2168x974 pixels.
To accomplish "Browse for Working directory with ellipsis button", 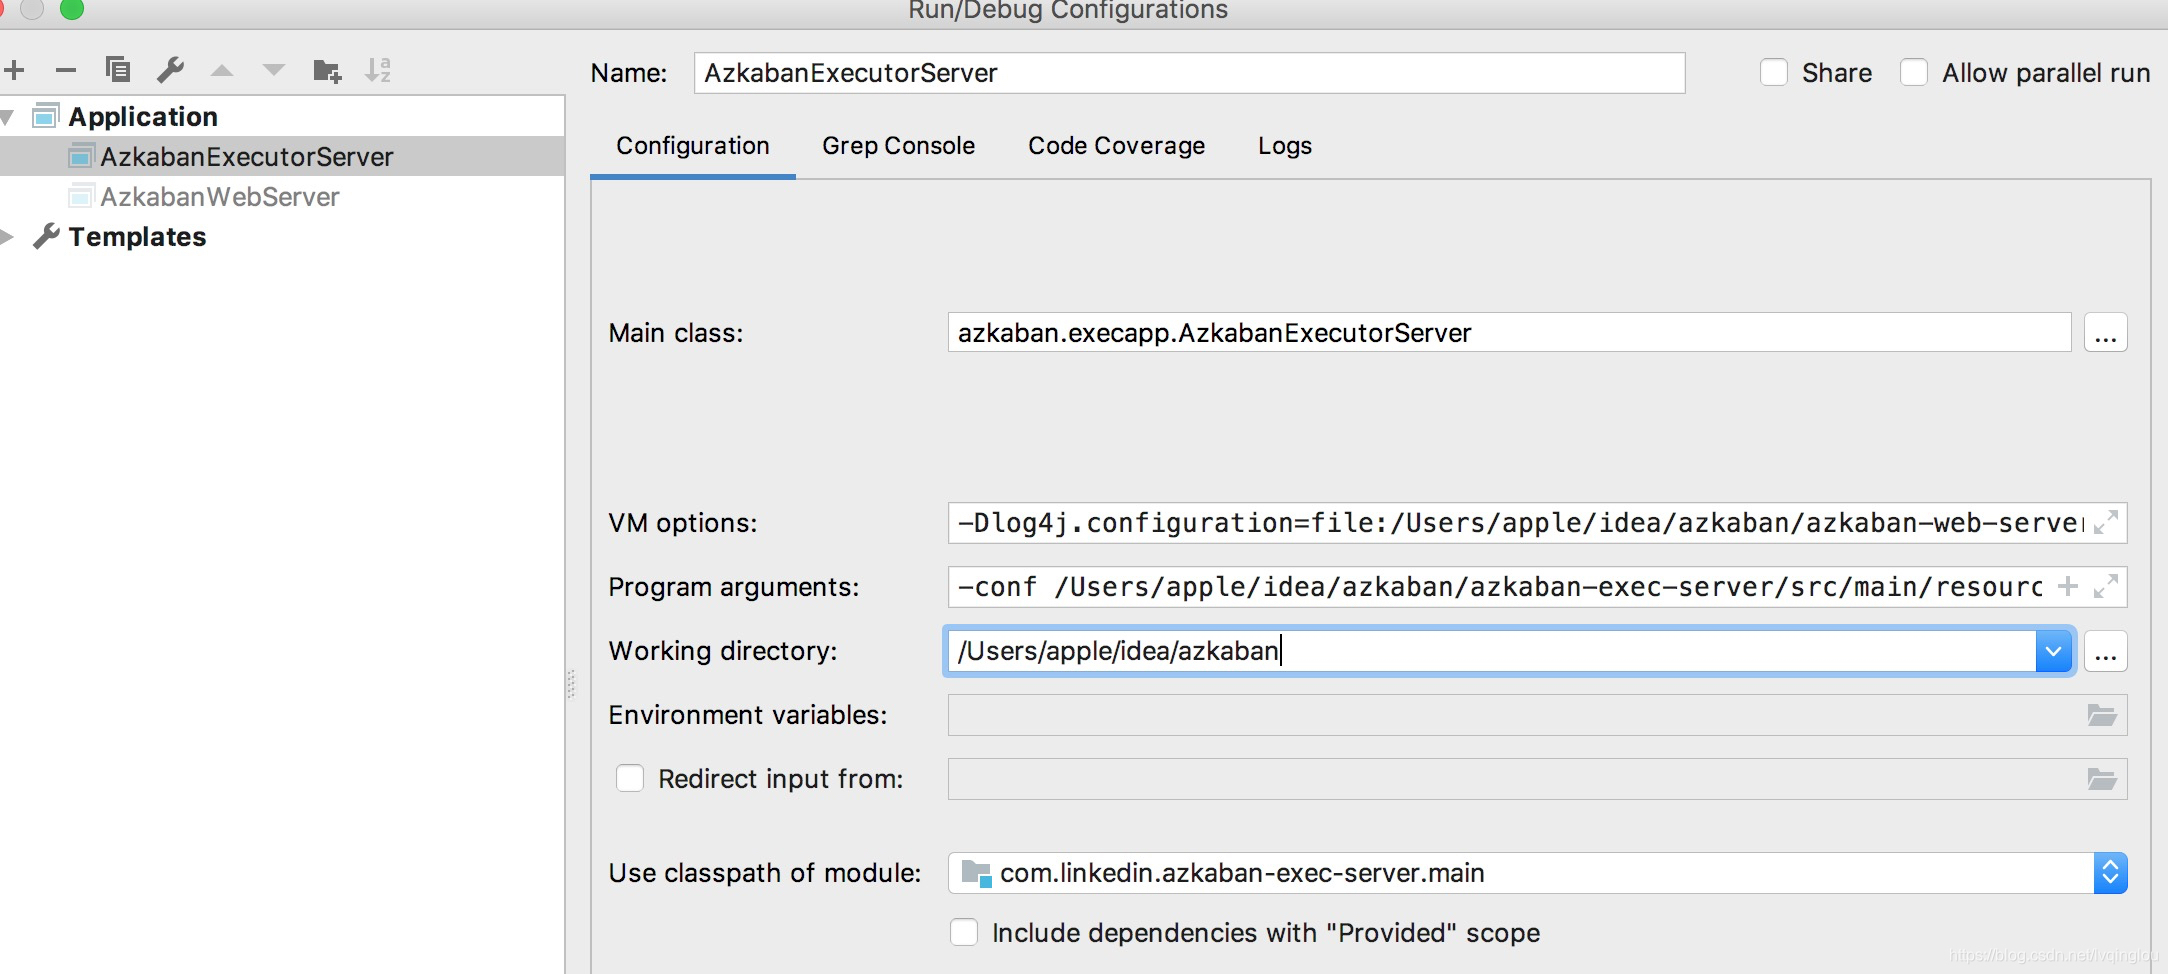I will pyautogui.click(x=2105, y=652).
